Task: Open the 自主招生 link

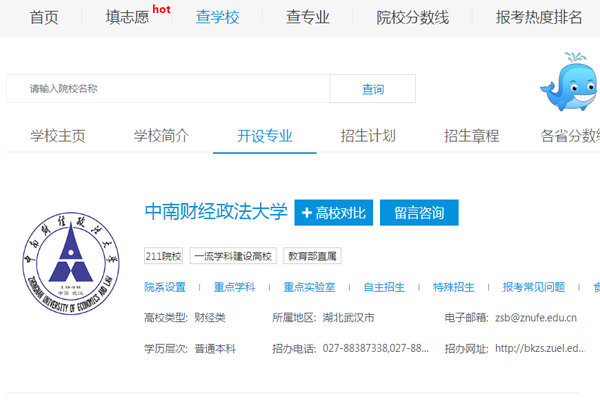Action: pos(384,287)
